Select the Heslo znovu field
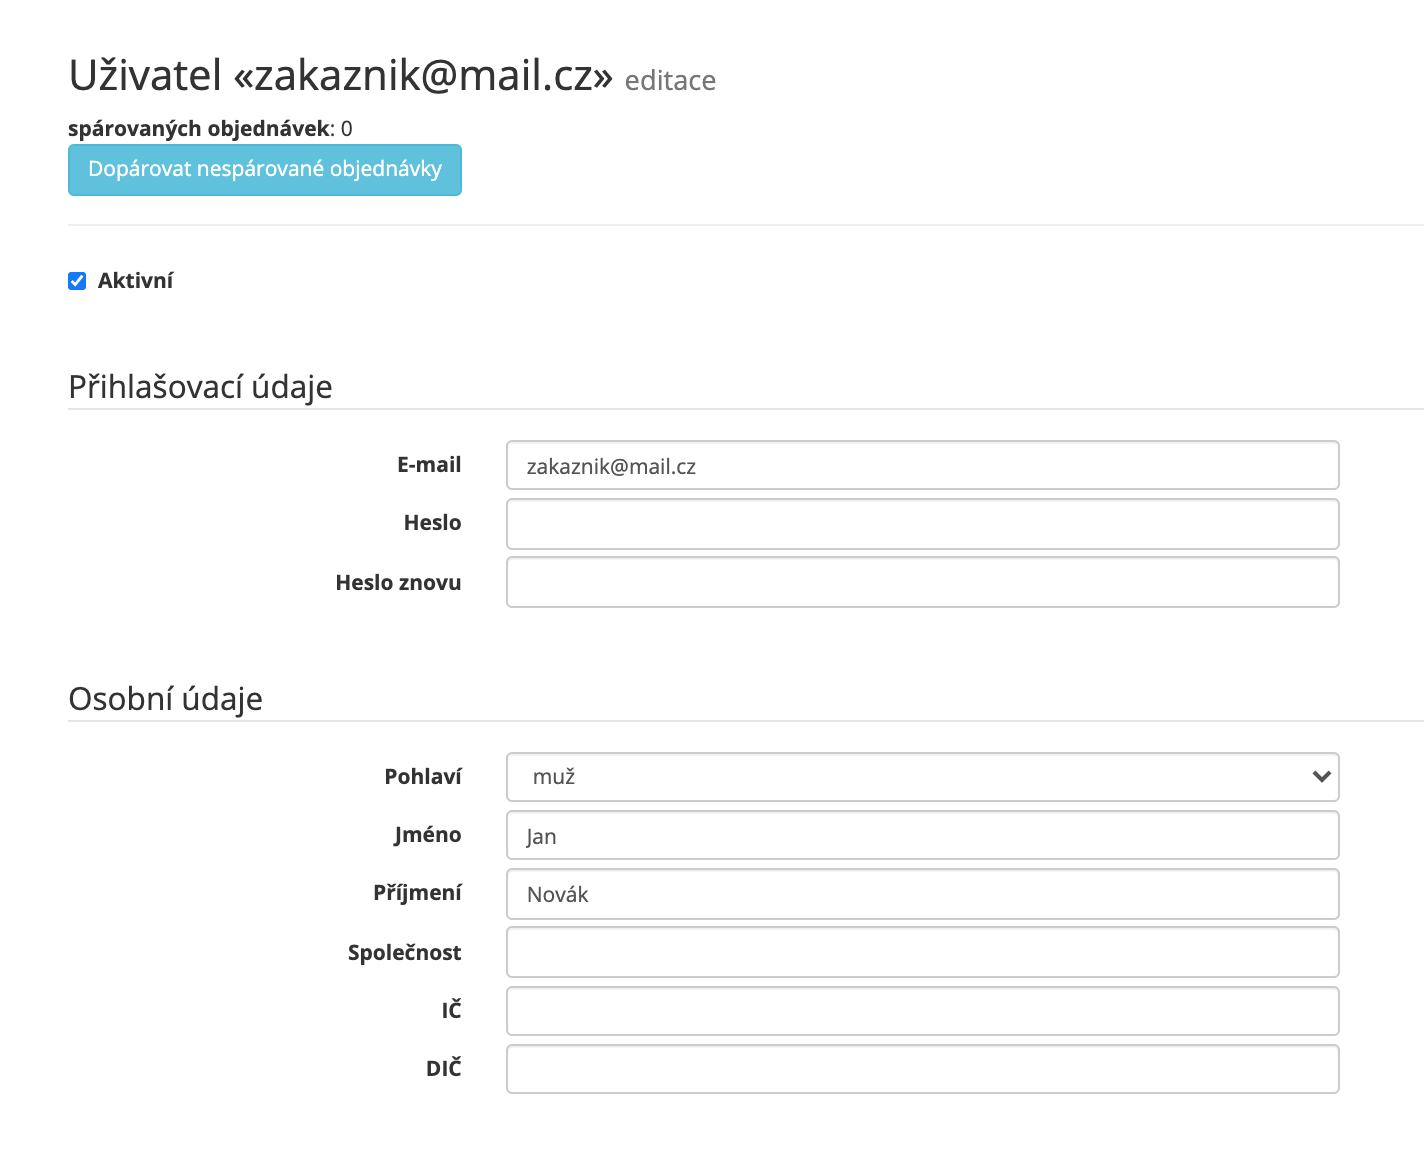Image resolution: width=1424 pixels, height=1156 pixels. click(x=922, y=582)
